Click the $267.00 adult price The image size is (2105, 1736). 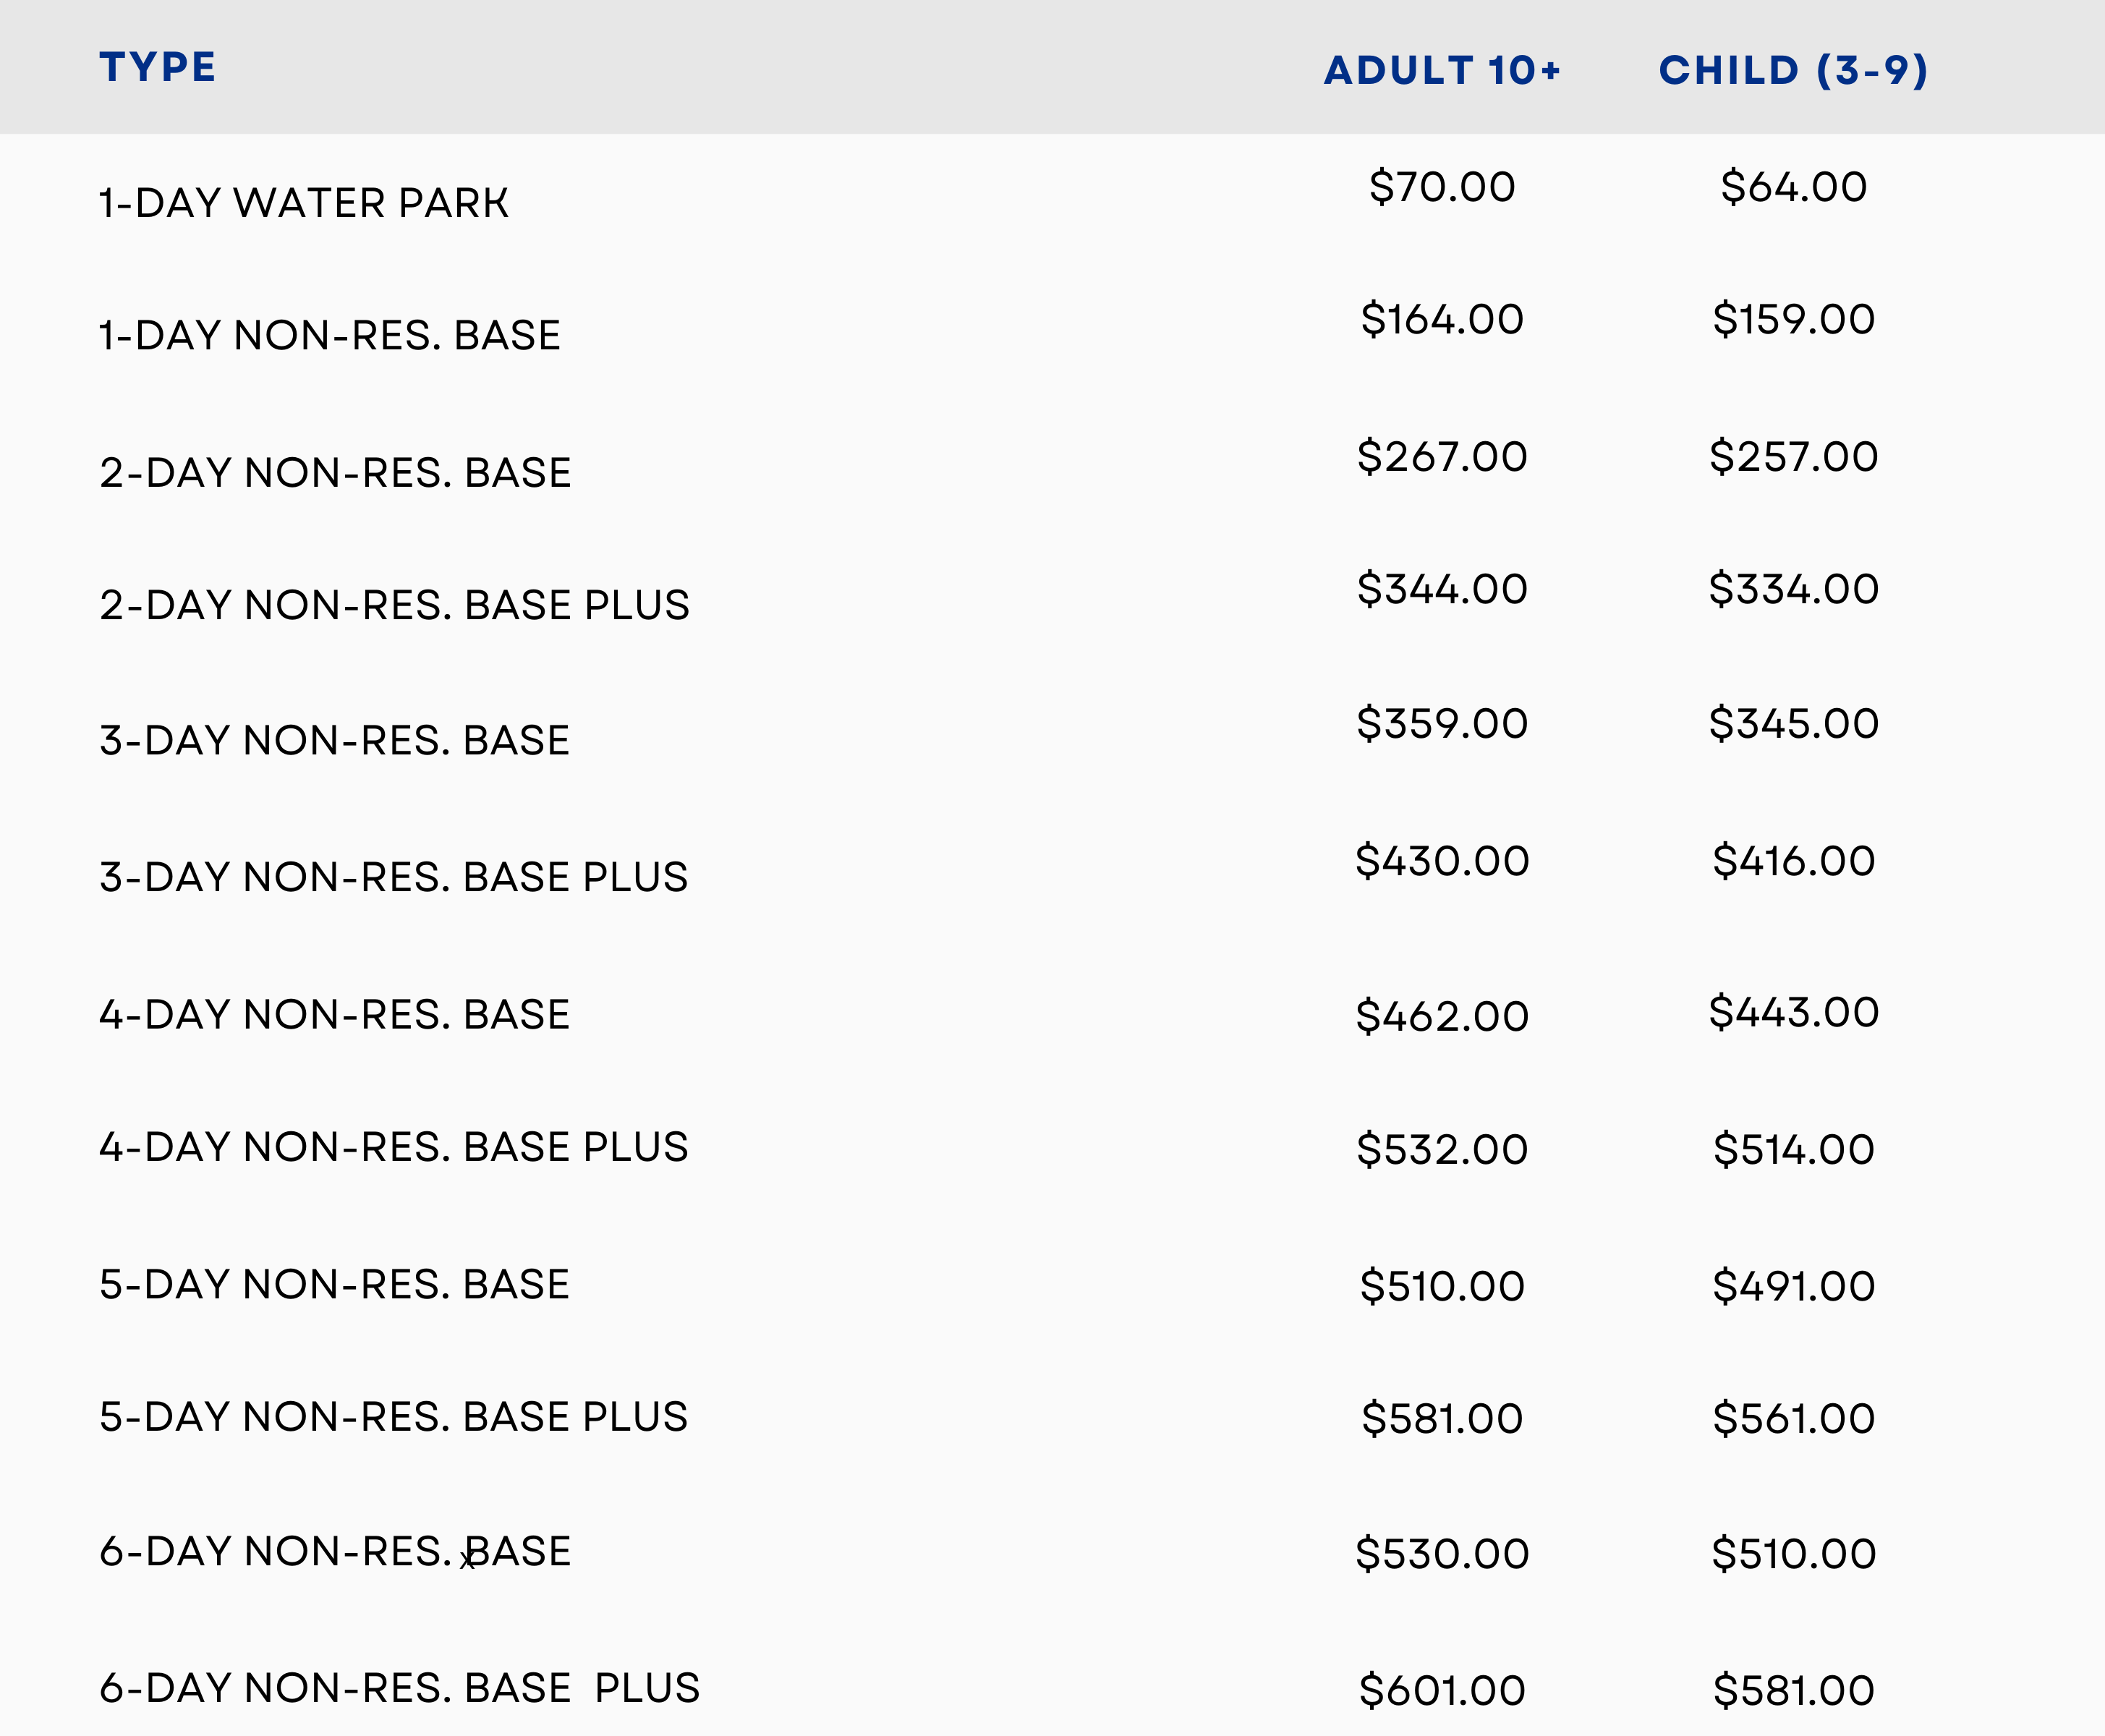[1441, 456]
